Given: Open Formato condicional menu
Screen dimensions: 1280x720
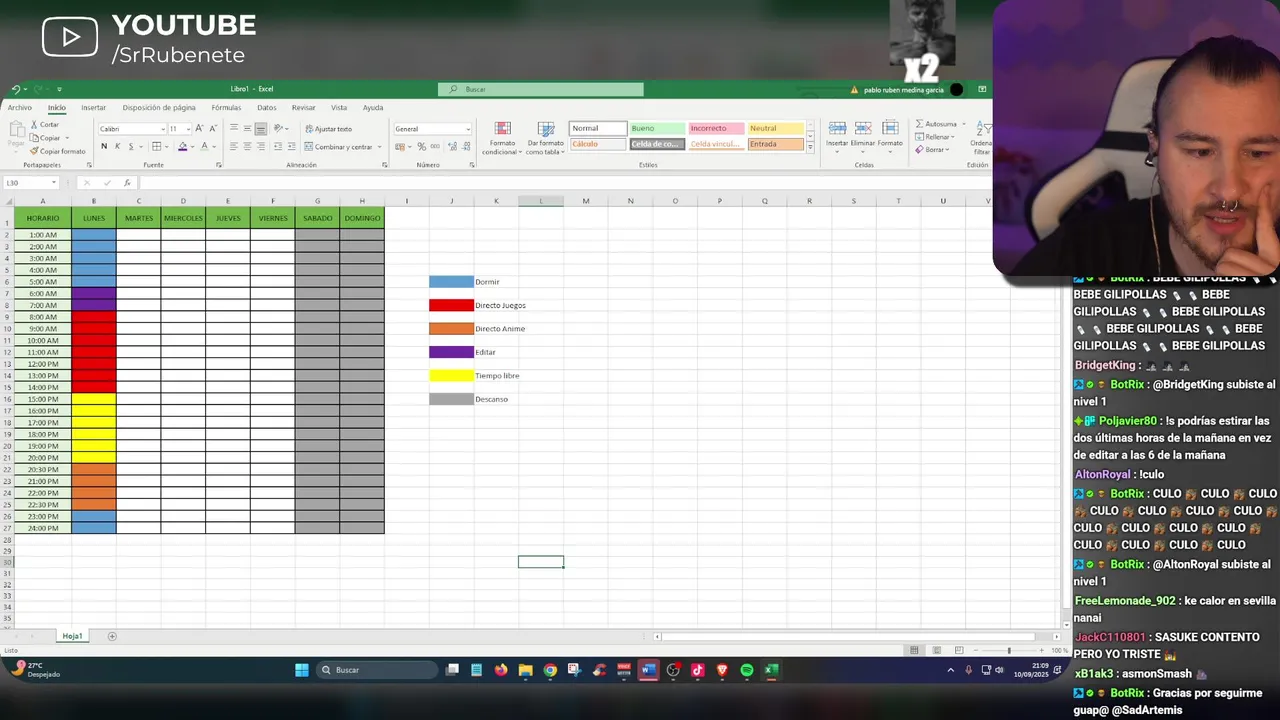Looking at the screenshot, I should (502, 138).
